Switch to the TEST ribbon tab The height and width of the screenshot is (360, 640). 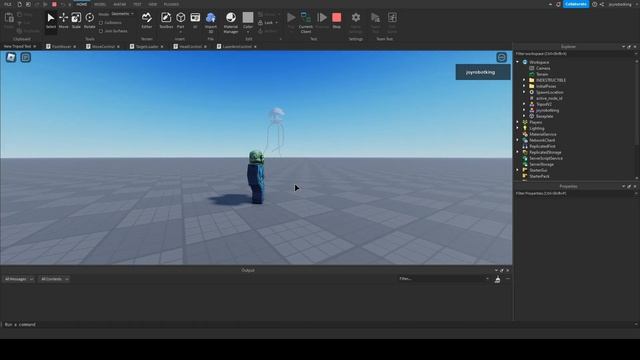[137, 4]
